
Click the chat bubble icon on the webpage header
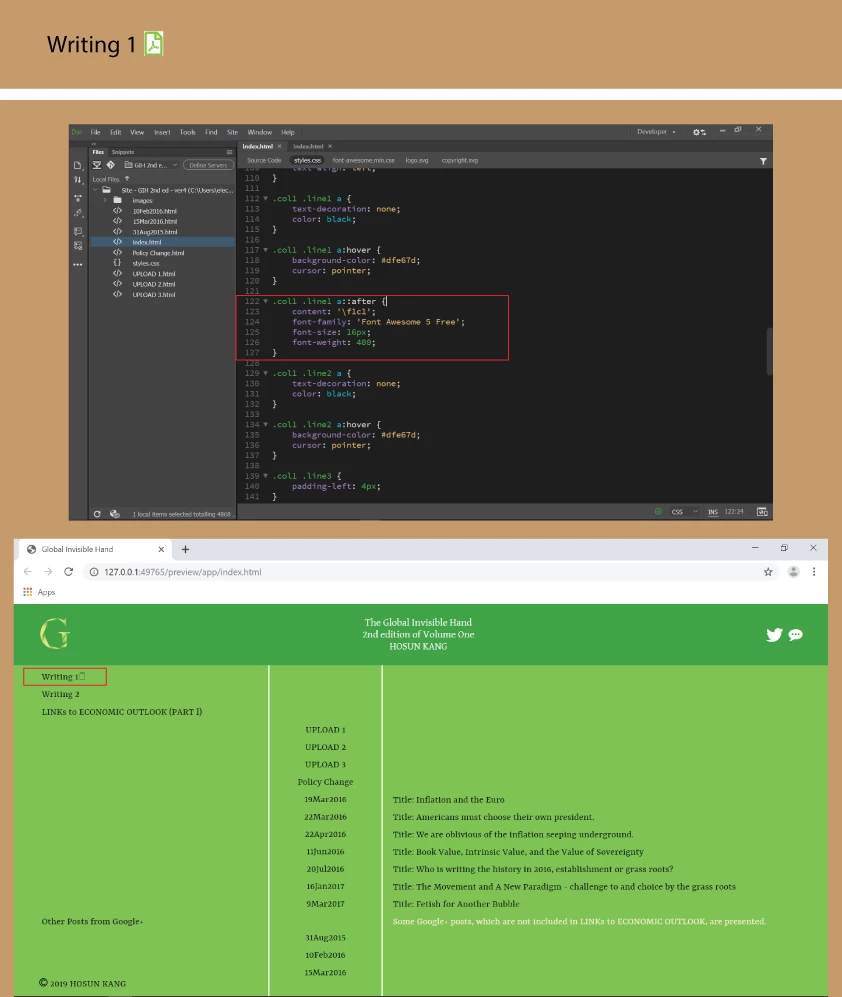796,635
